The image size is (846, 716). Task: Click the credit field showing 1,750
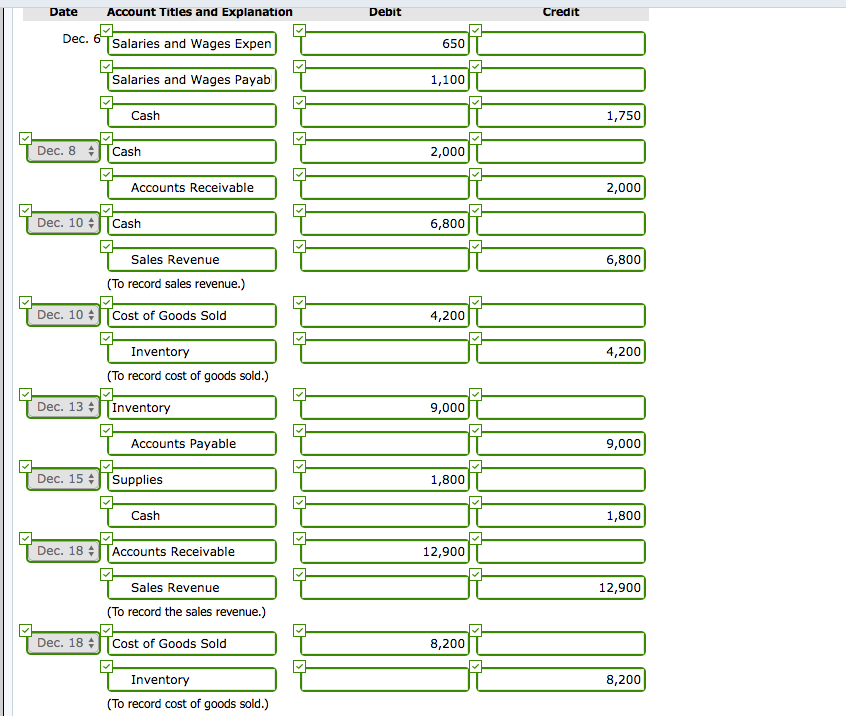pos(561,115)
